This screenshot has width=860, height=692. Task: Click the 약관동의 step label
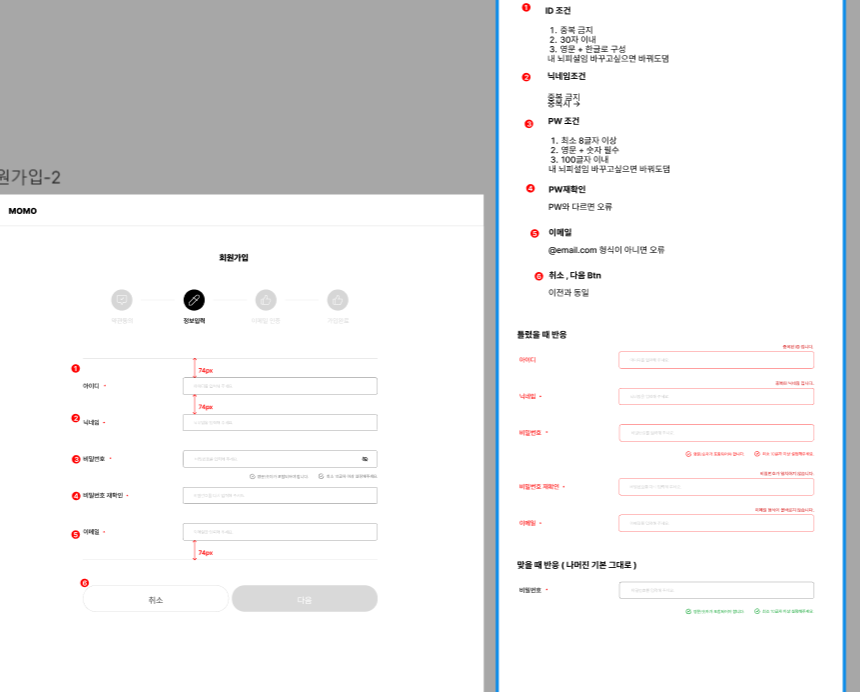click(x=122, y=321)
